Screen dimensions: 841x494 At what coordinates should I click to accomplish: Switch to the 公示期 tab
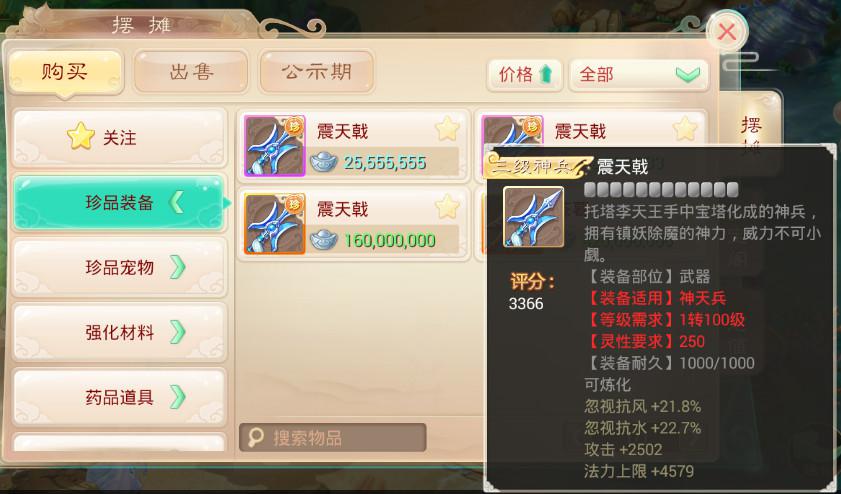[x=317, y=72]
